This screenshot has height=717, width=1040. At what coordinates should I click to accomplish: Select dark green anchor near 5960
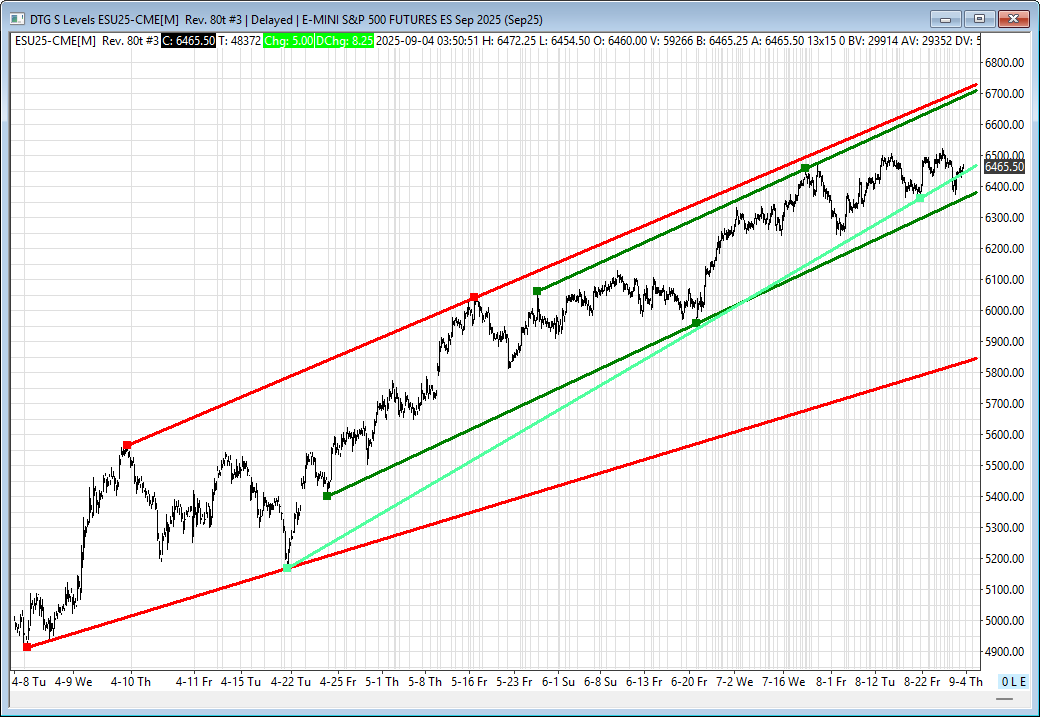(x=696, y=323)
